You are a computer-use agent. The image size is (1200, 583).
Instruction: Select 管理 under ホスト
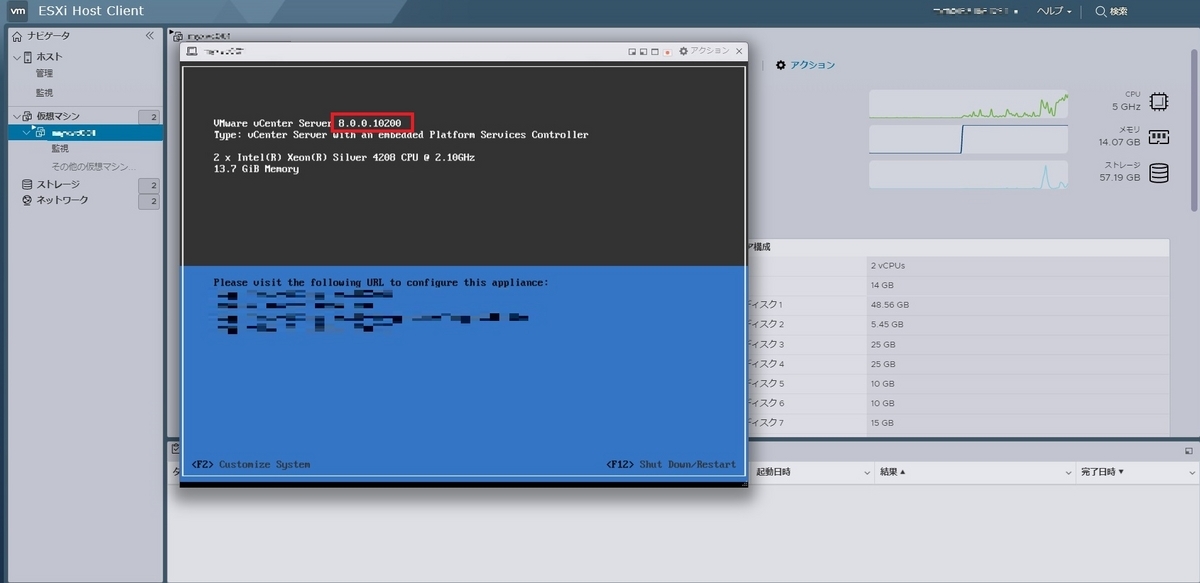pyautogui.click(x=45, y=73)
